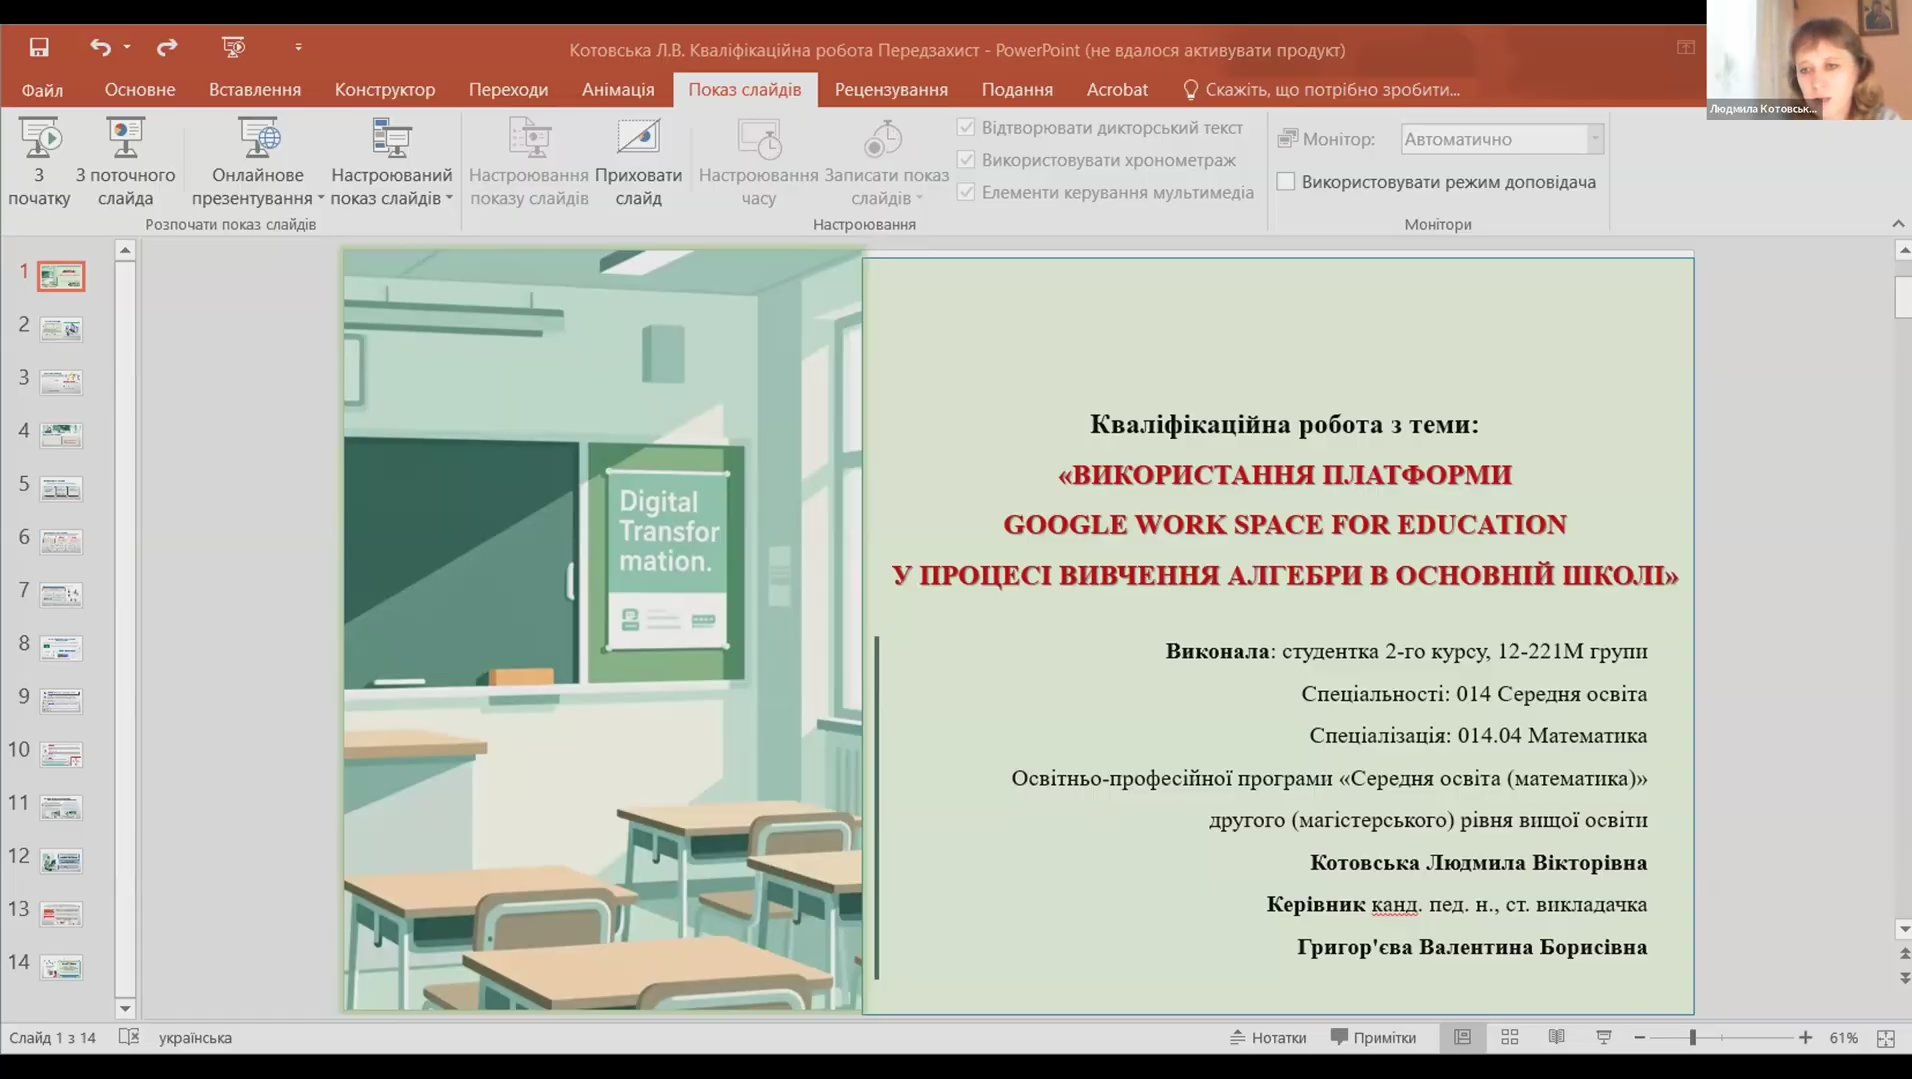Click the Save icon in title bar

(x=39, y=47)
